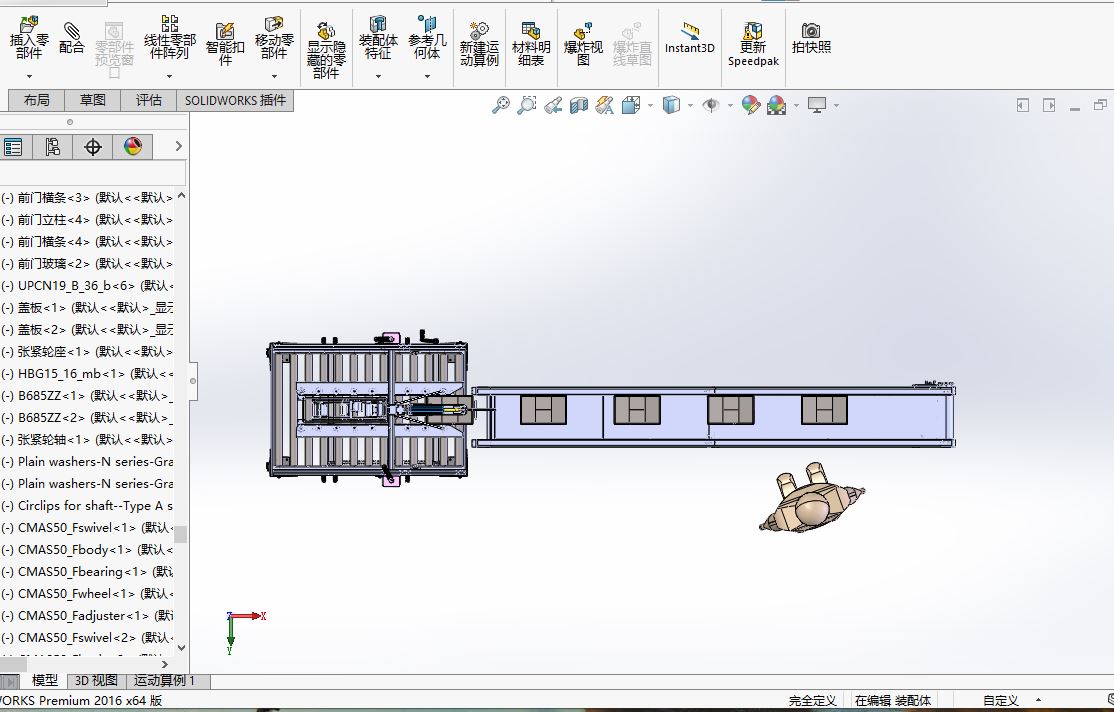Open FeatureManager design tree tab
The image size is (1114, 712).
tap(13, 147)
